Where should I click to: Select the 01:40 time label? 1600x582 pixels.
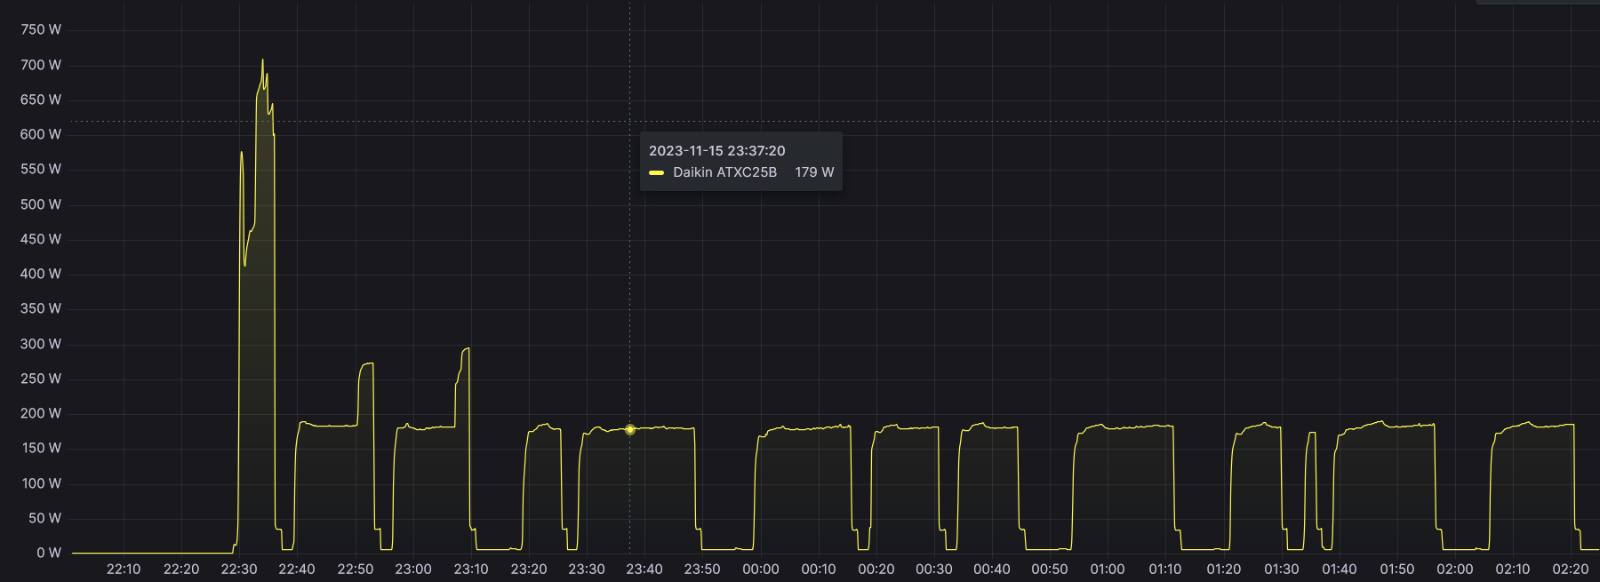click(1340, 569)
